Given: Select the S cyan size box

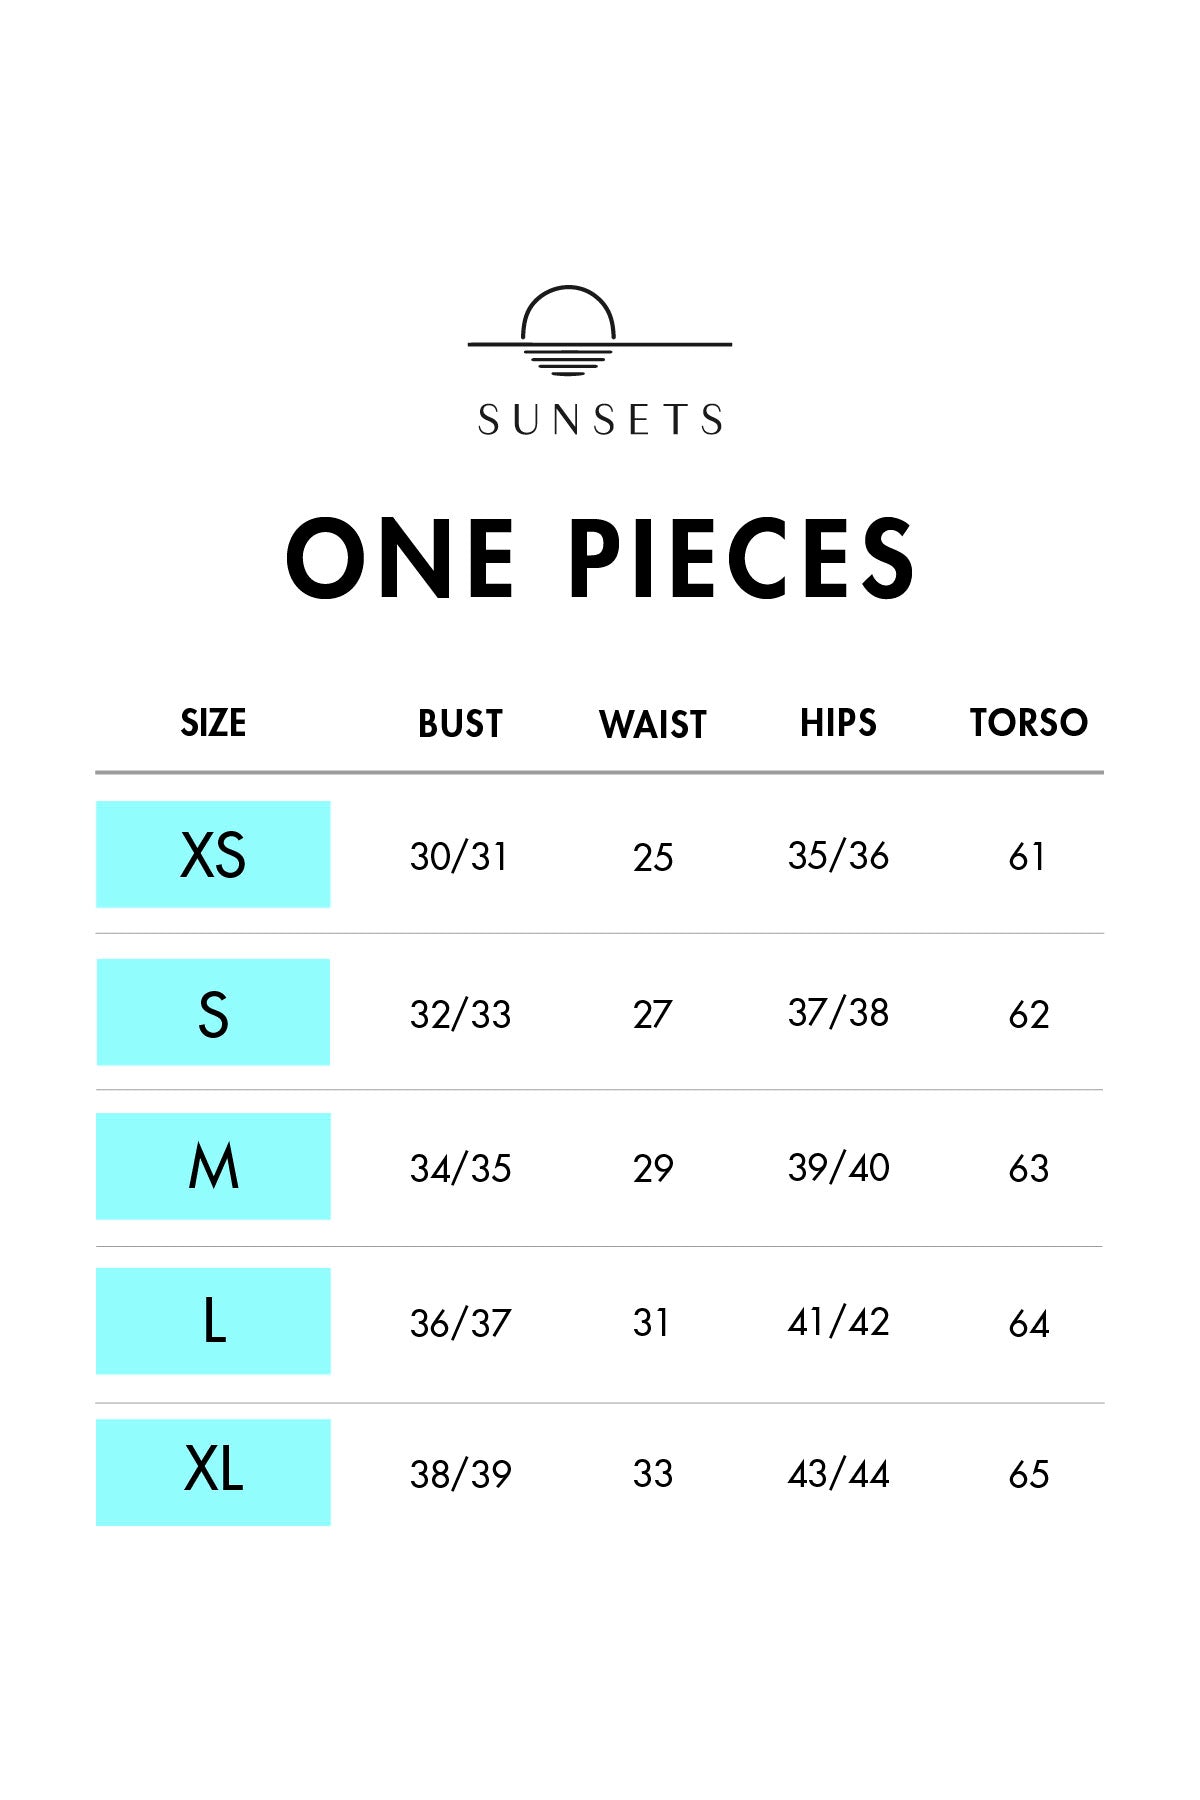Looking at the screenshot, I should point(213,1012).
